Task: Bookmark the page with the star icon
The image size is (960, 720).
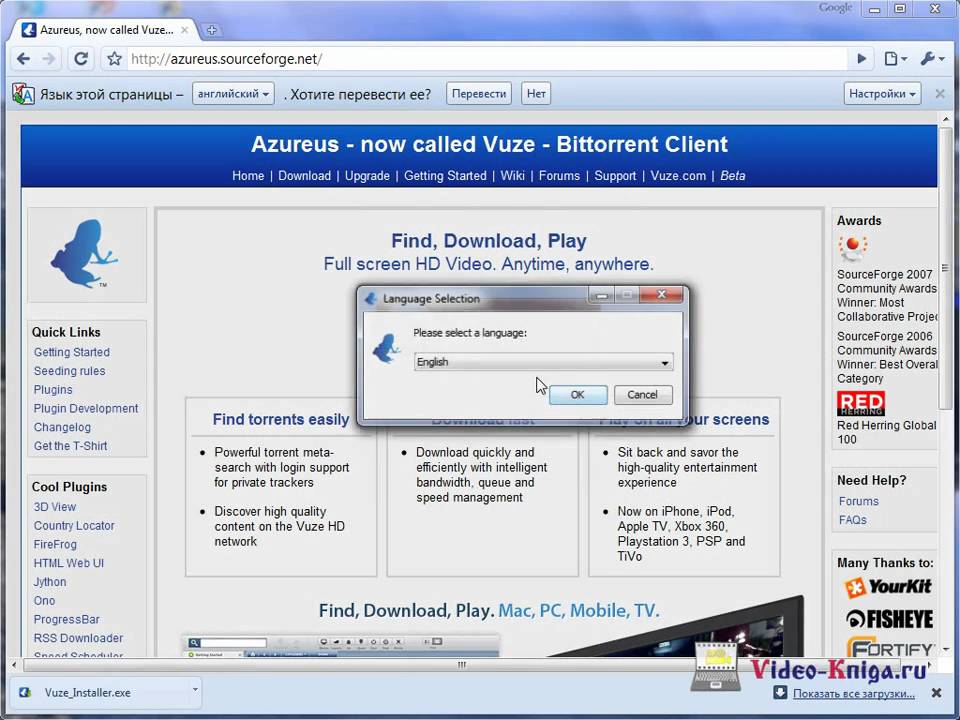Action: point(114,59)
